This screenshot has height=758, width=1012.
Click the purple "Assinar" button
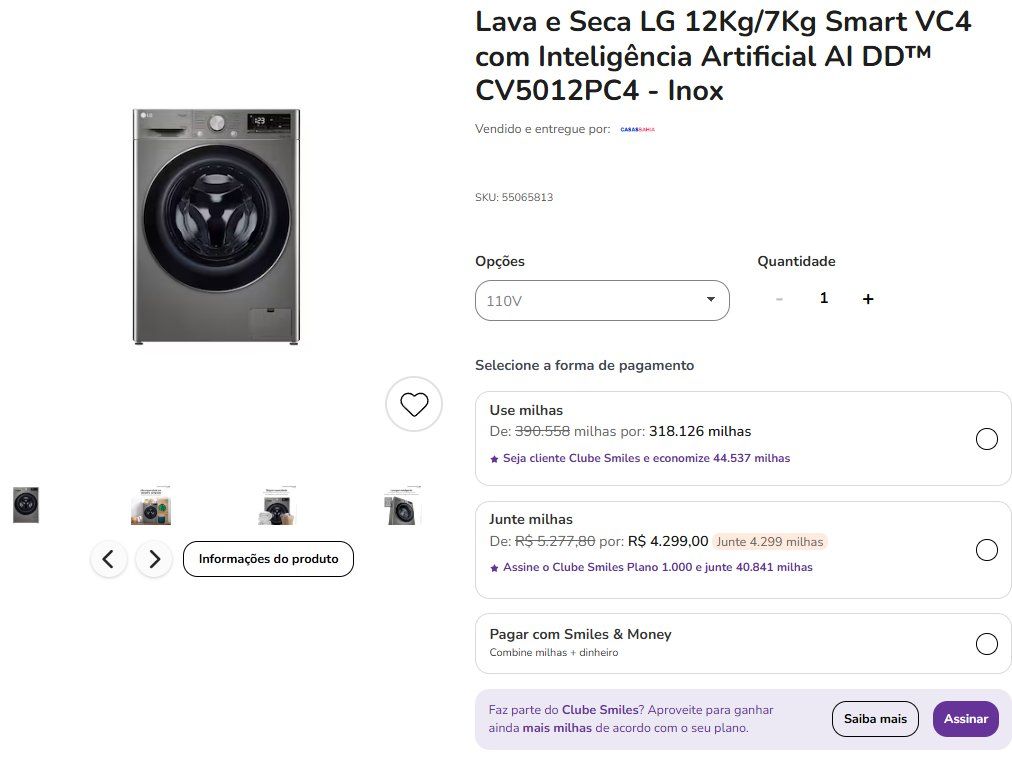coord(965,719)
